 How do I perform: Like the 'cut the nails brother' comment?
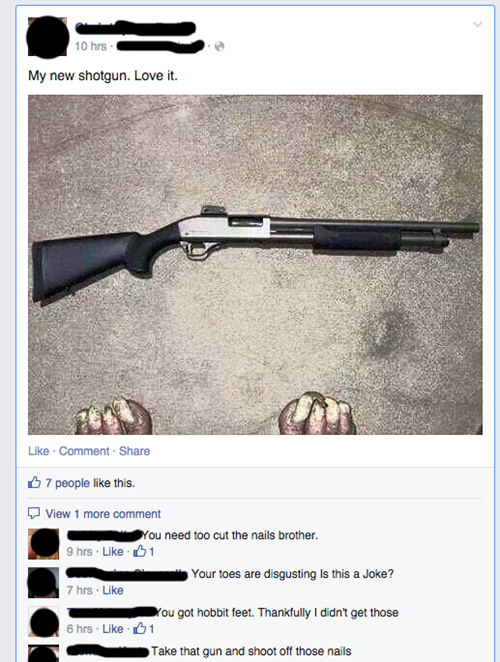[x=113, y=551]
